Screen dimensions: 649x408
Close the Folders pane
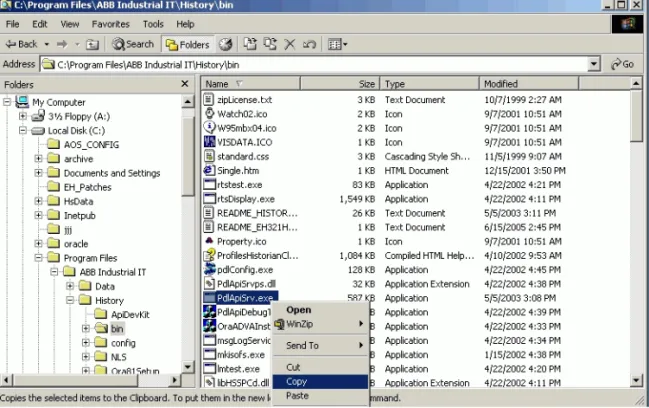tap(185, 84)
